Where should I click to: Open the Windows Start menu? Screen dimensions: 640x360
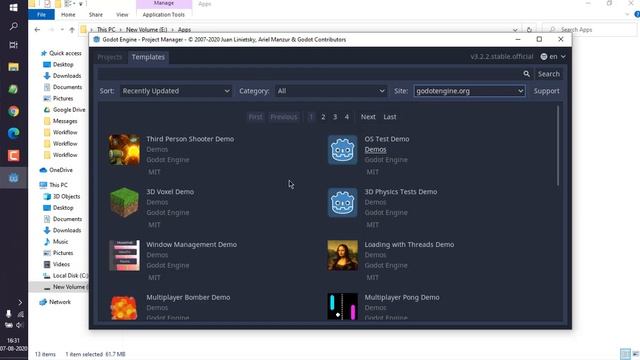(13, 8)
